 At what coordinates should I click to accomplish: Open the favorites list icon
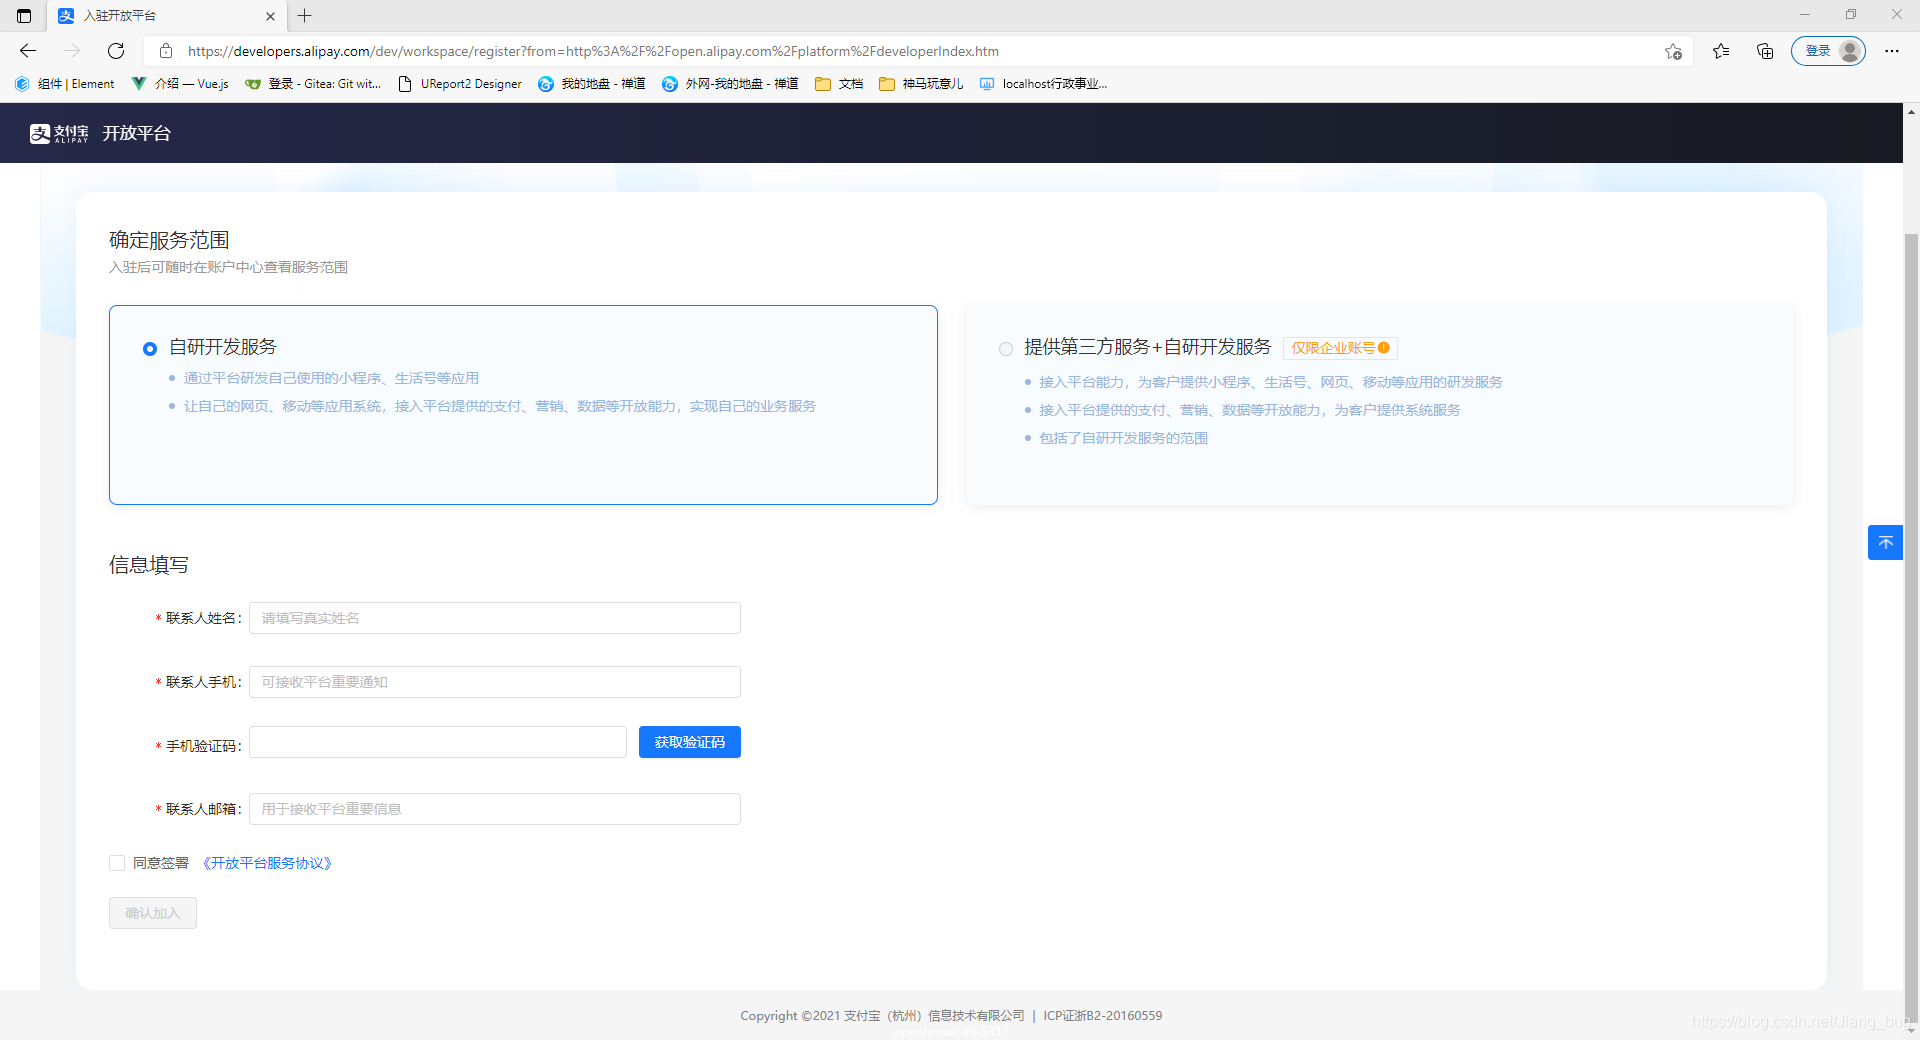pyautogui.click(x=1721, y=51)
